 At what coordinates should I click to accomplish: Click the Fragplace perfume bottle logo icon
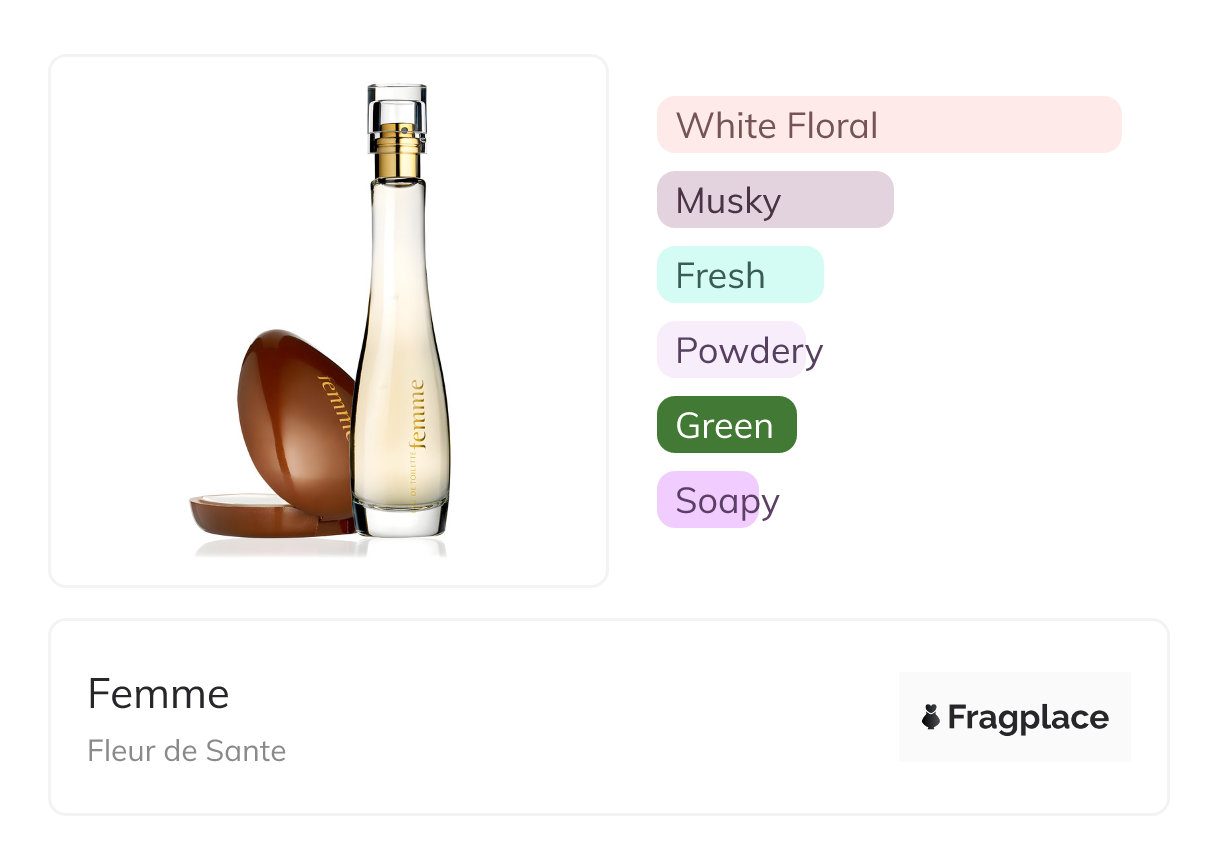tap(931, 717)
